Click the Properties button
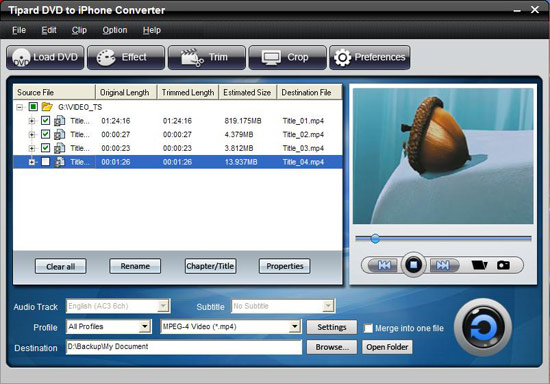The height and width of the screenshot is (384, 550). (x=284, y=266)
